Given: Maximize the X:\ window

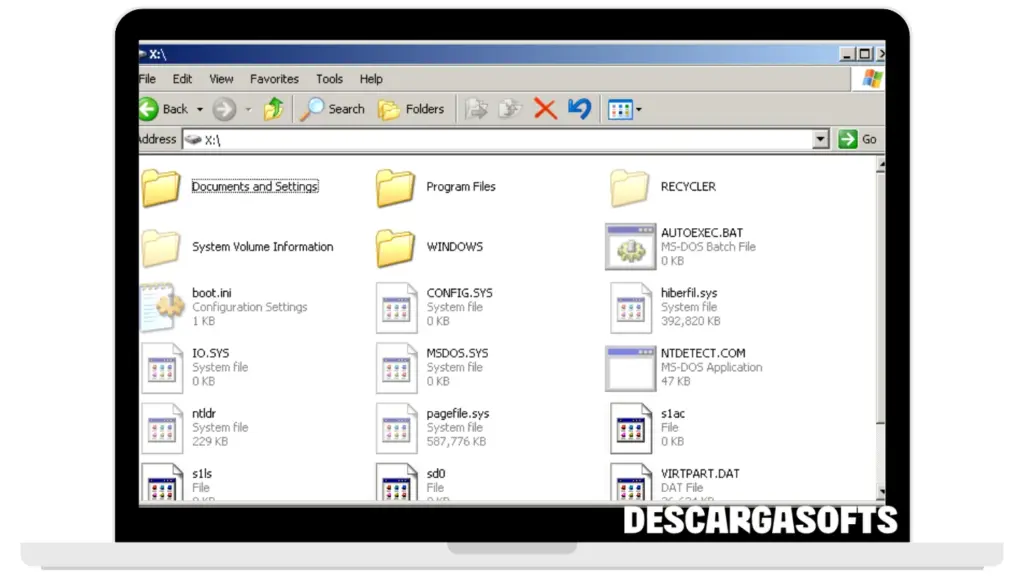Looking at the screenshot, I should pos(865,54).
